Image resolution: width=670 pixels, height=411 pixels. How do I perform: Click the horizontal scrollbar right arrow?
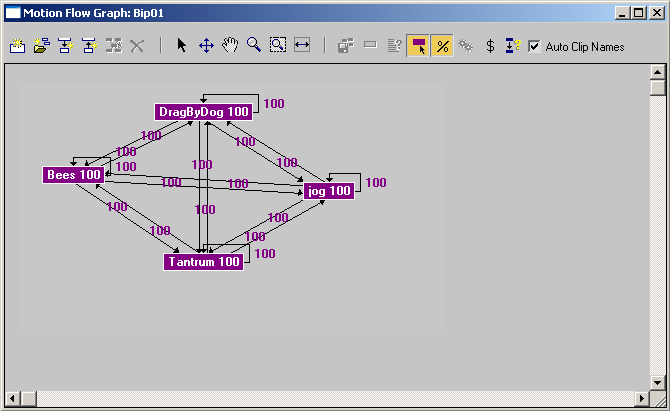coord(641,399)
